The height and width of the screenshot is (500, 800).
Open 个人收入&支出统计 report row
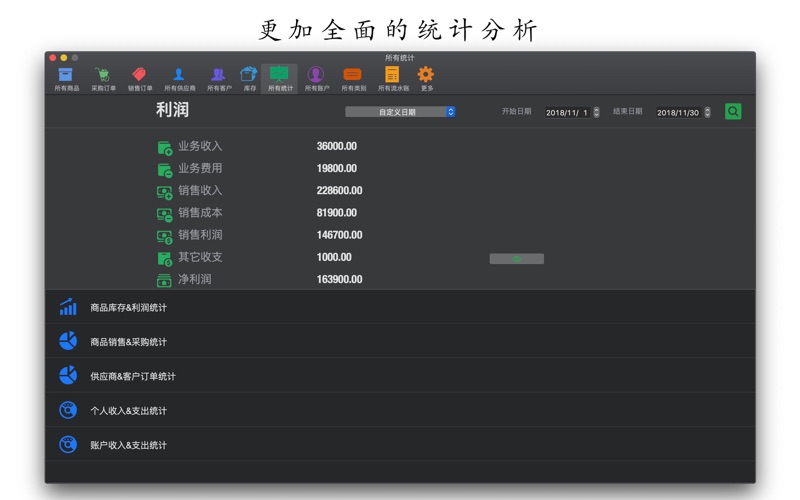coord(400,411)
